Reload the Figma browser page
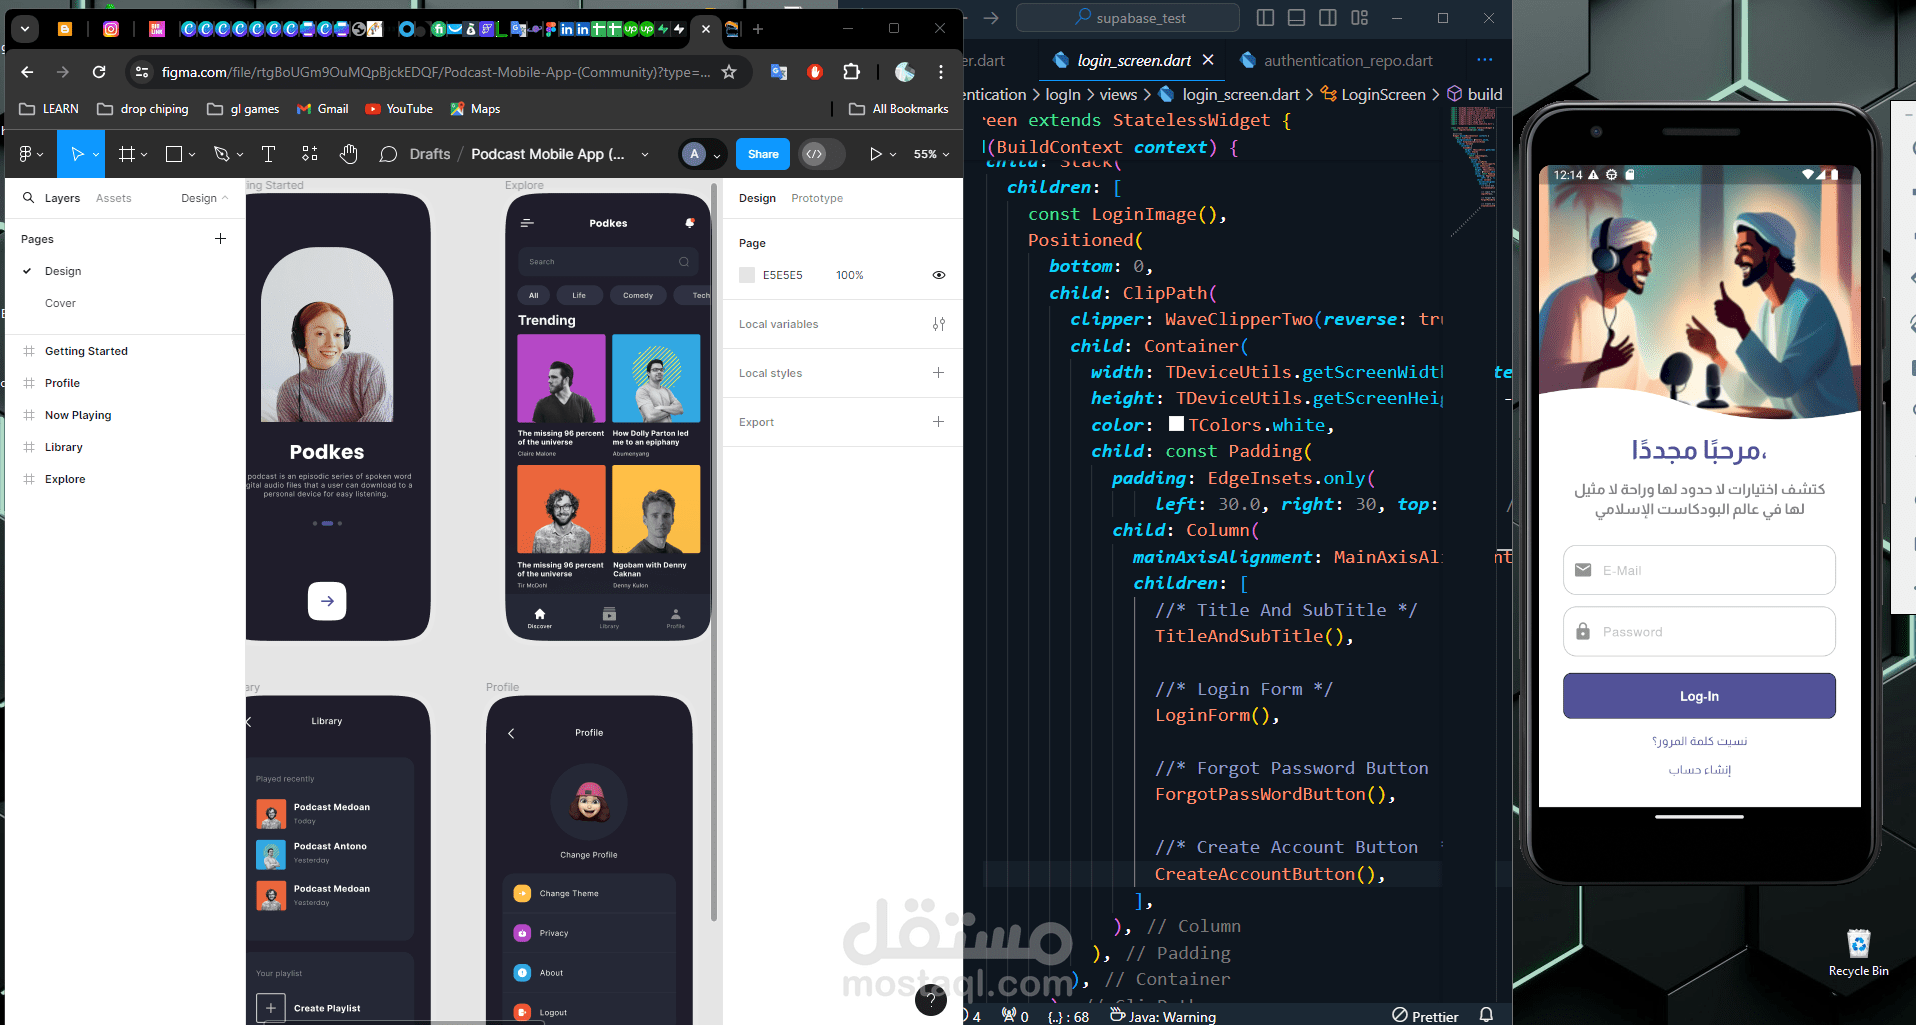The height and width of the screenshot is (1025, 1916). [x=99, y=72]
